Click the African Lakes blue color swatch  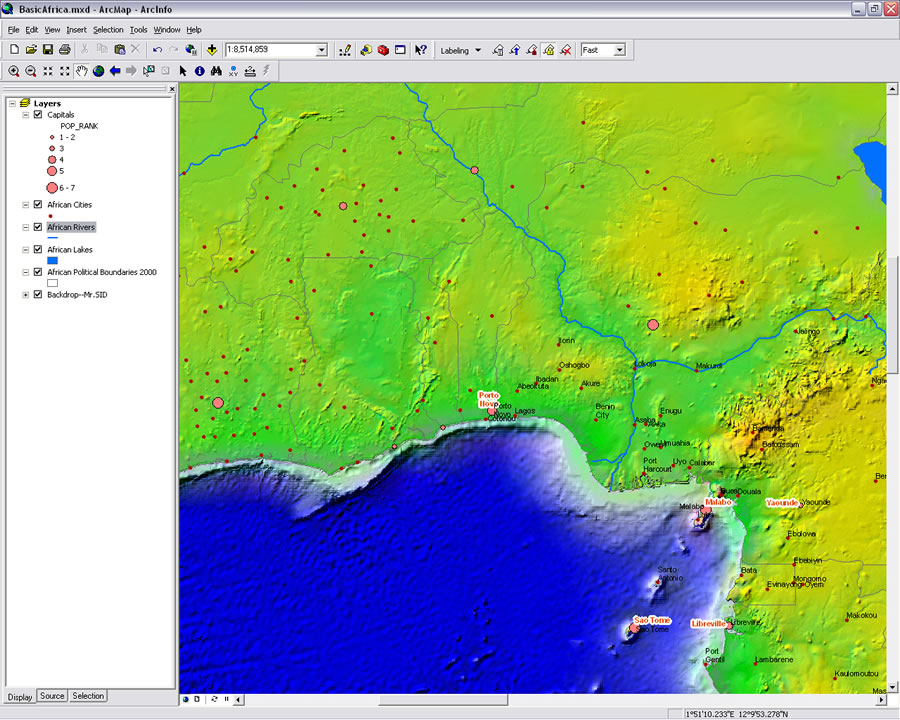click(53, 261)
